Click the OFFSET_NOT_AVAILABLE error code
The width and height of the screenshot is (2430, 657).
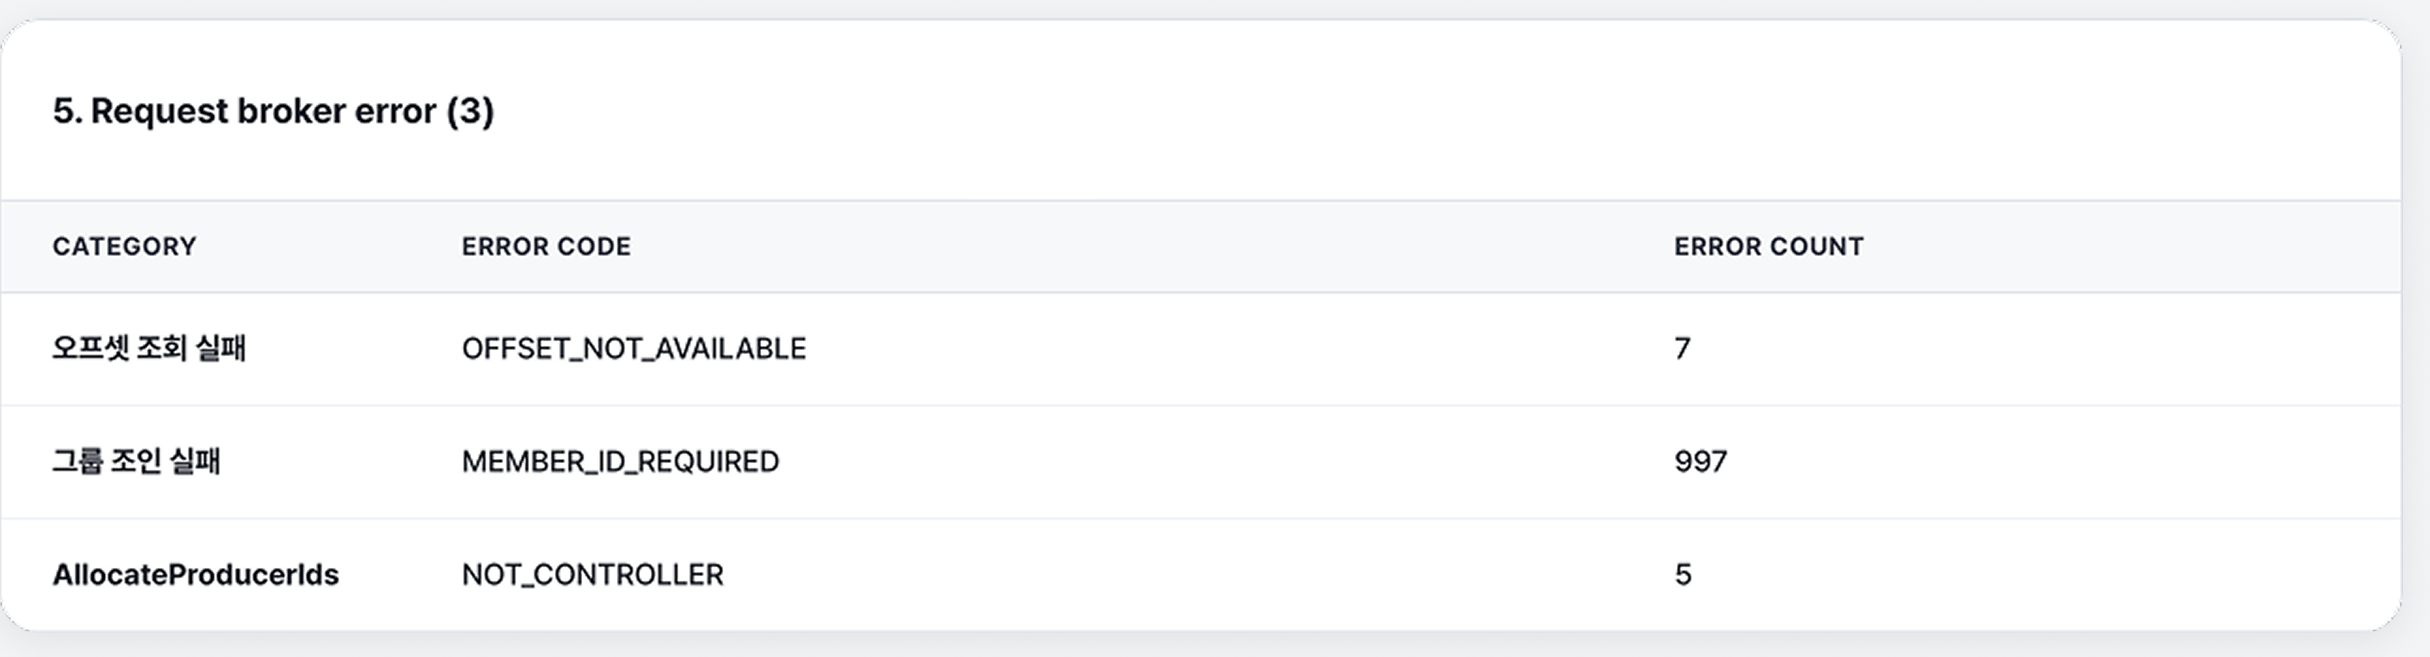pos(633,348)
